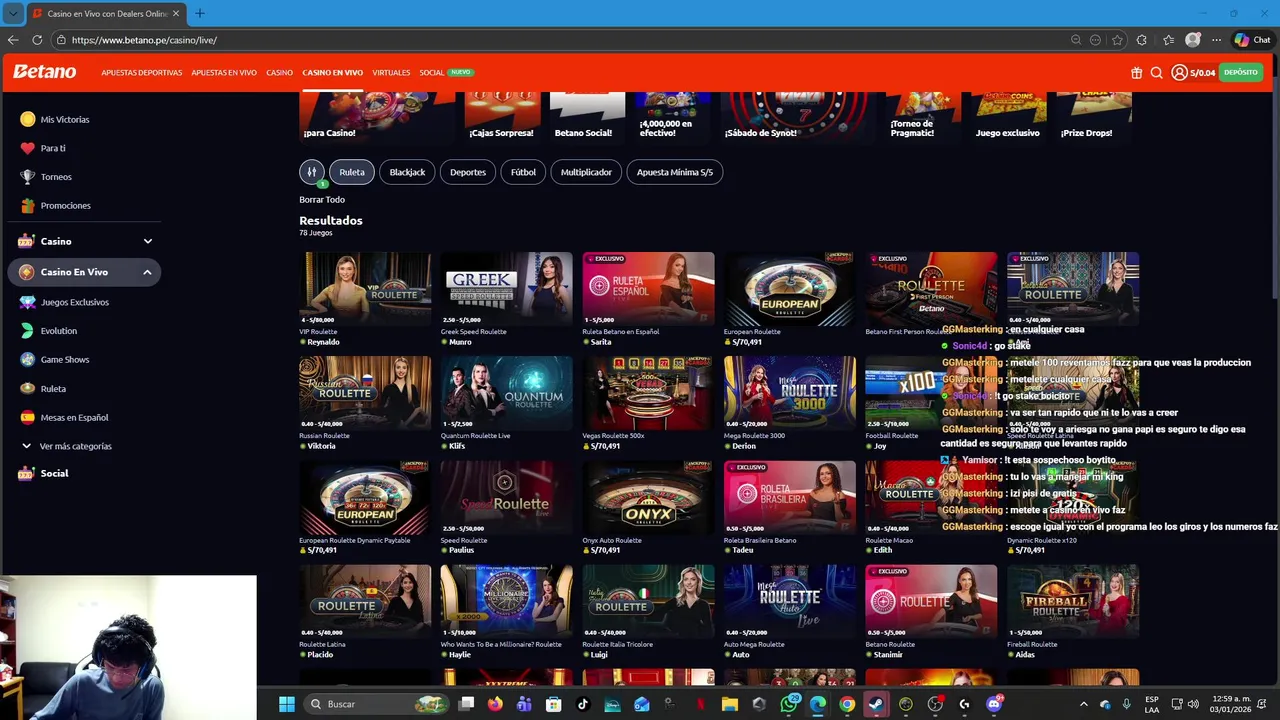Screen dimensions: 1280x720
Task: Open Roleta Brasileira Betano game
Action: point(790,498)
